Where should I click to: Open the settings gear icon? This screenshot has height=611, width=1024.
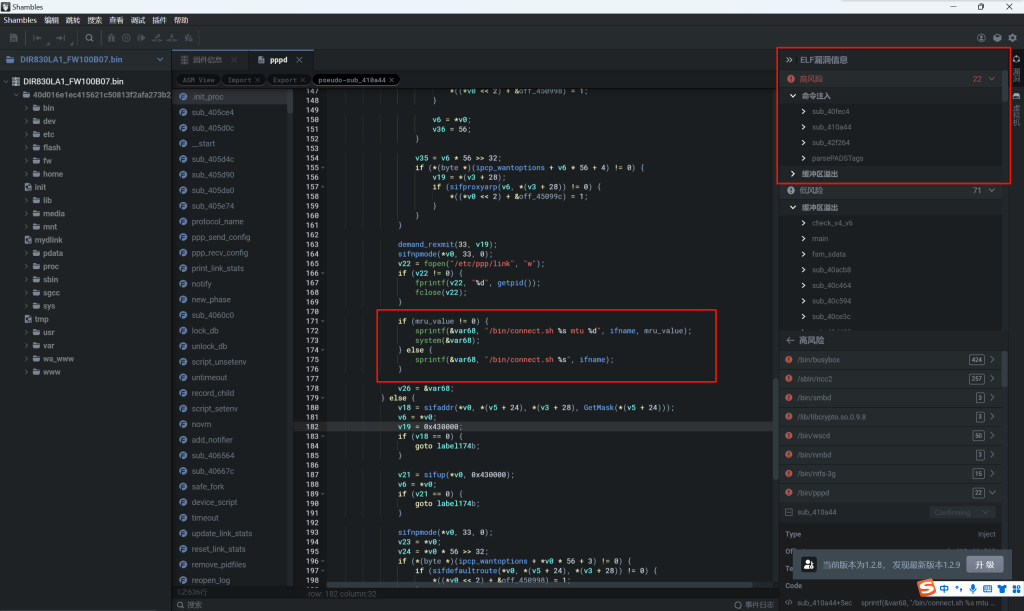(x=1012, y=38)
